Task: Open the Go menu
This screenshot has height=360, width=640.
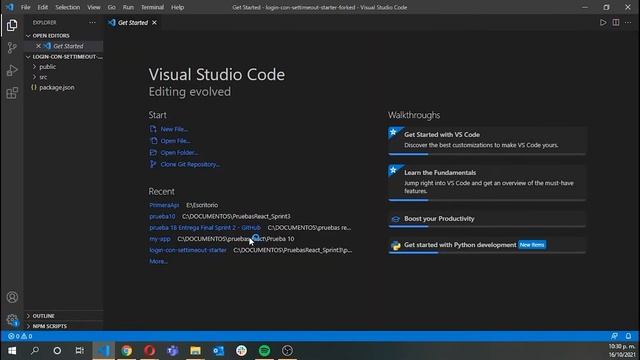Action: (111, 7)
